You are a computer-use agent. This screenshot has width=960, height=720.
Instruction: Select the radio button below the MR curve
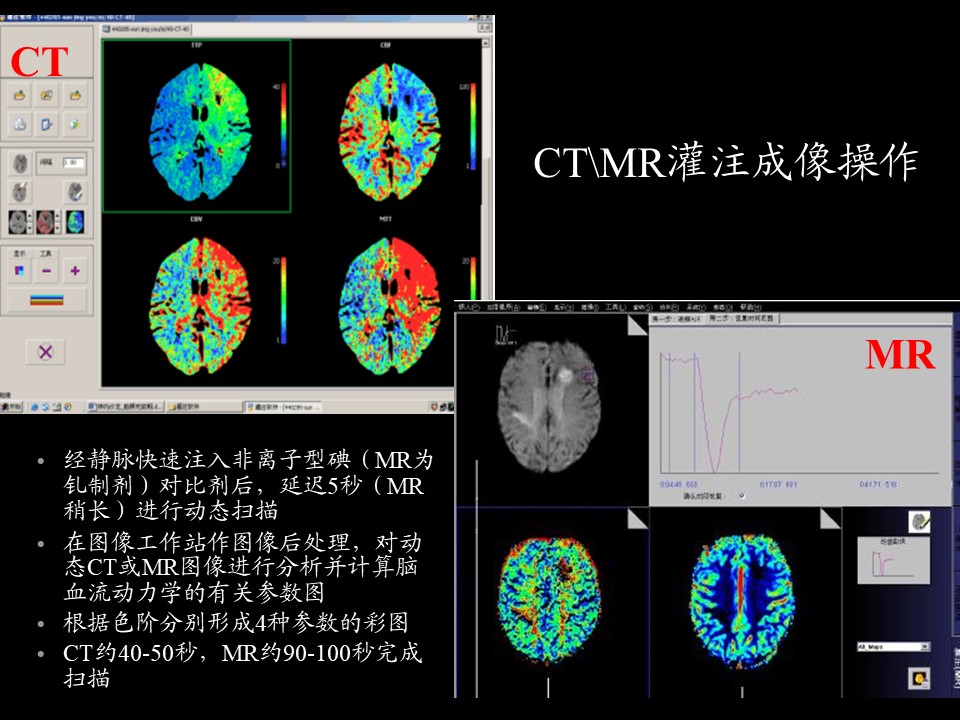coord(741,496)
